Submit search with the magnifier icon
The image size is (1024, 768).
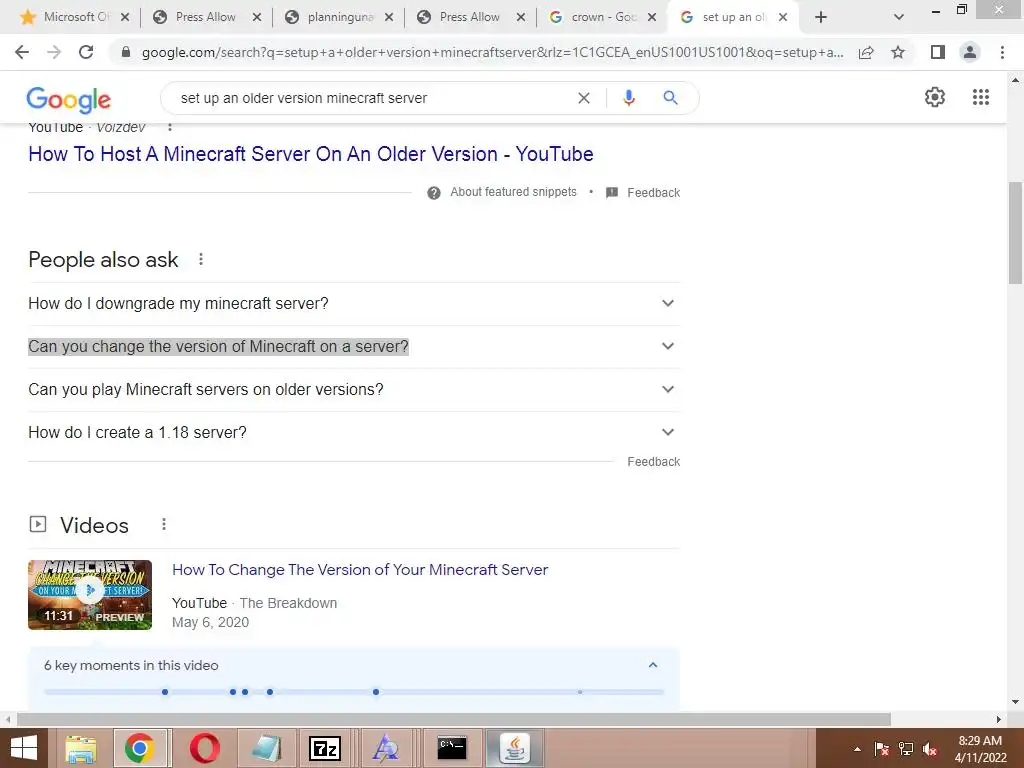pos(670,98)
